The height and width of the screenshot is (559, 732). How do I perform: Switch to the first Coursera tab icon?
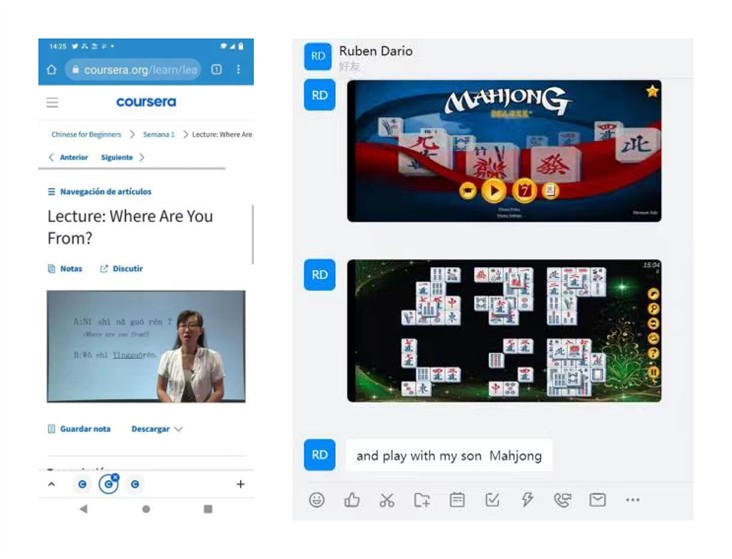(82, 484)
